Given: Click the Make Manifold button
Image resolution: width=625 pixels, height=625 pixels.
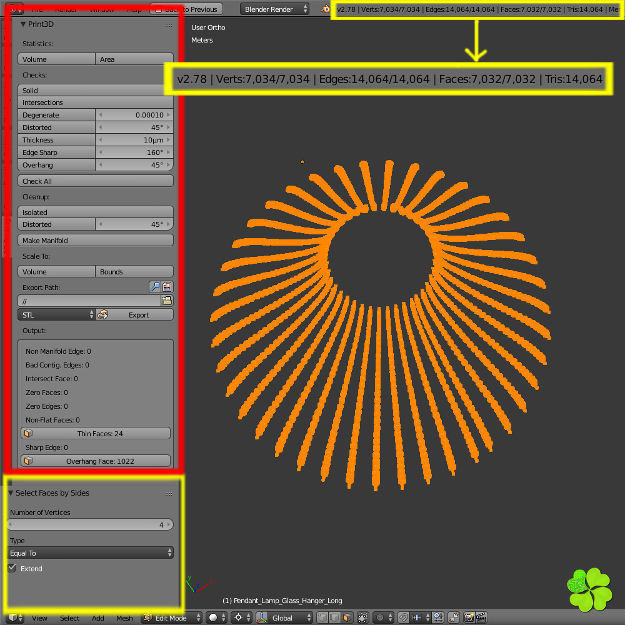Looking at the screenshot, I should point(96,240).
